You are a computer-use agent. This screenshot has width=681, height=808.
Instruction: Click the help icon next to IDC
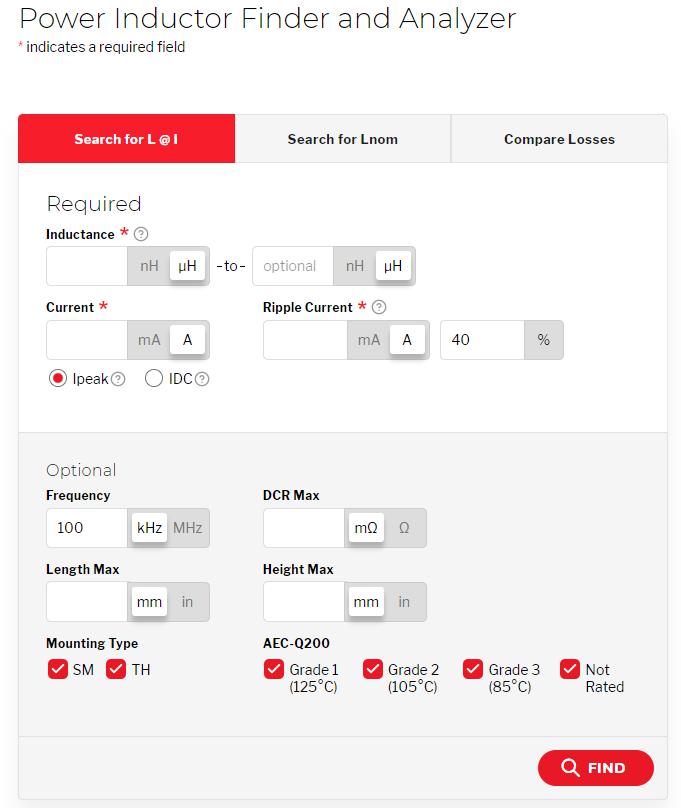[x=202, y=379]
